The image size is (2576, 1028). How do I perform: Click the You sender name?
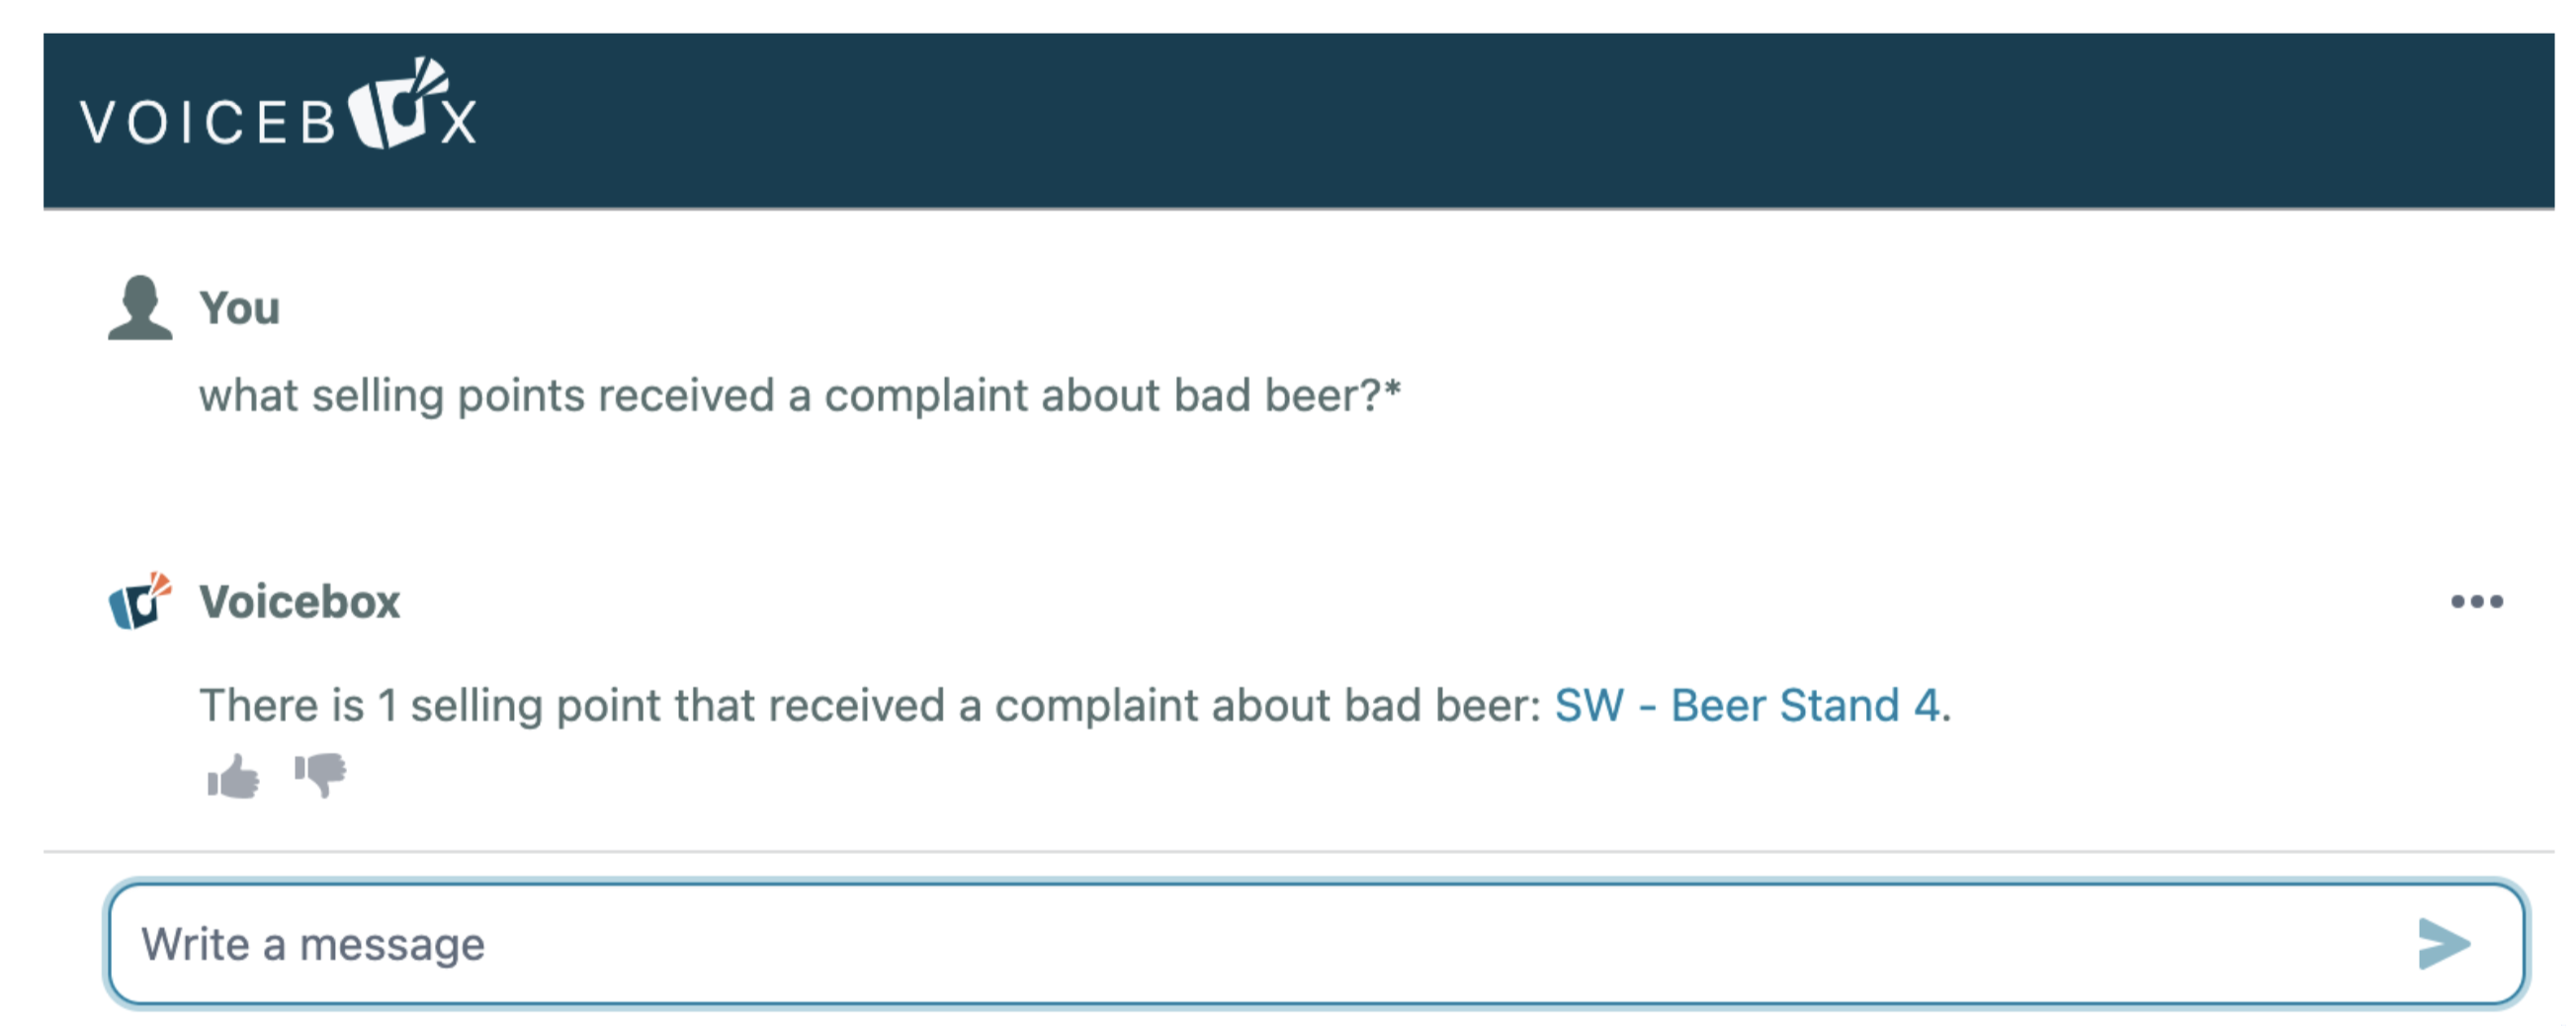[x=239, y=308]
